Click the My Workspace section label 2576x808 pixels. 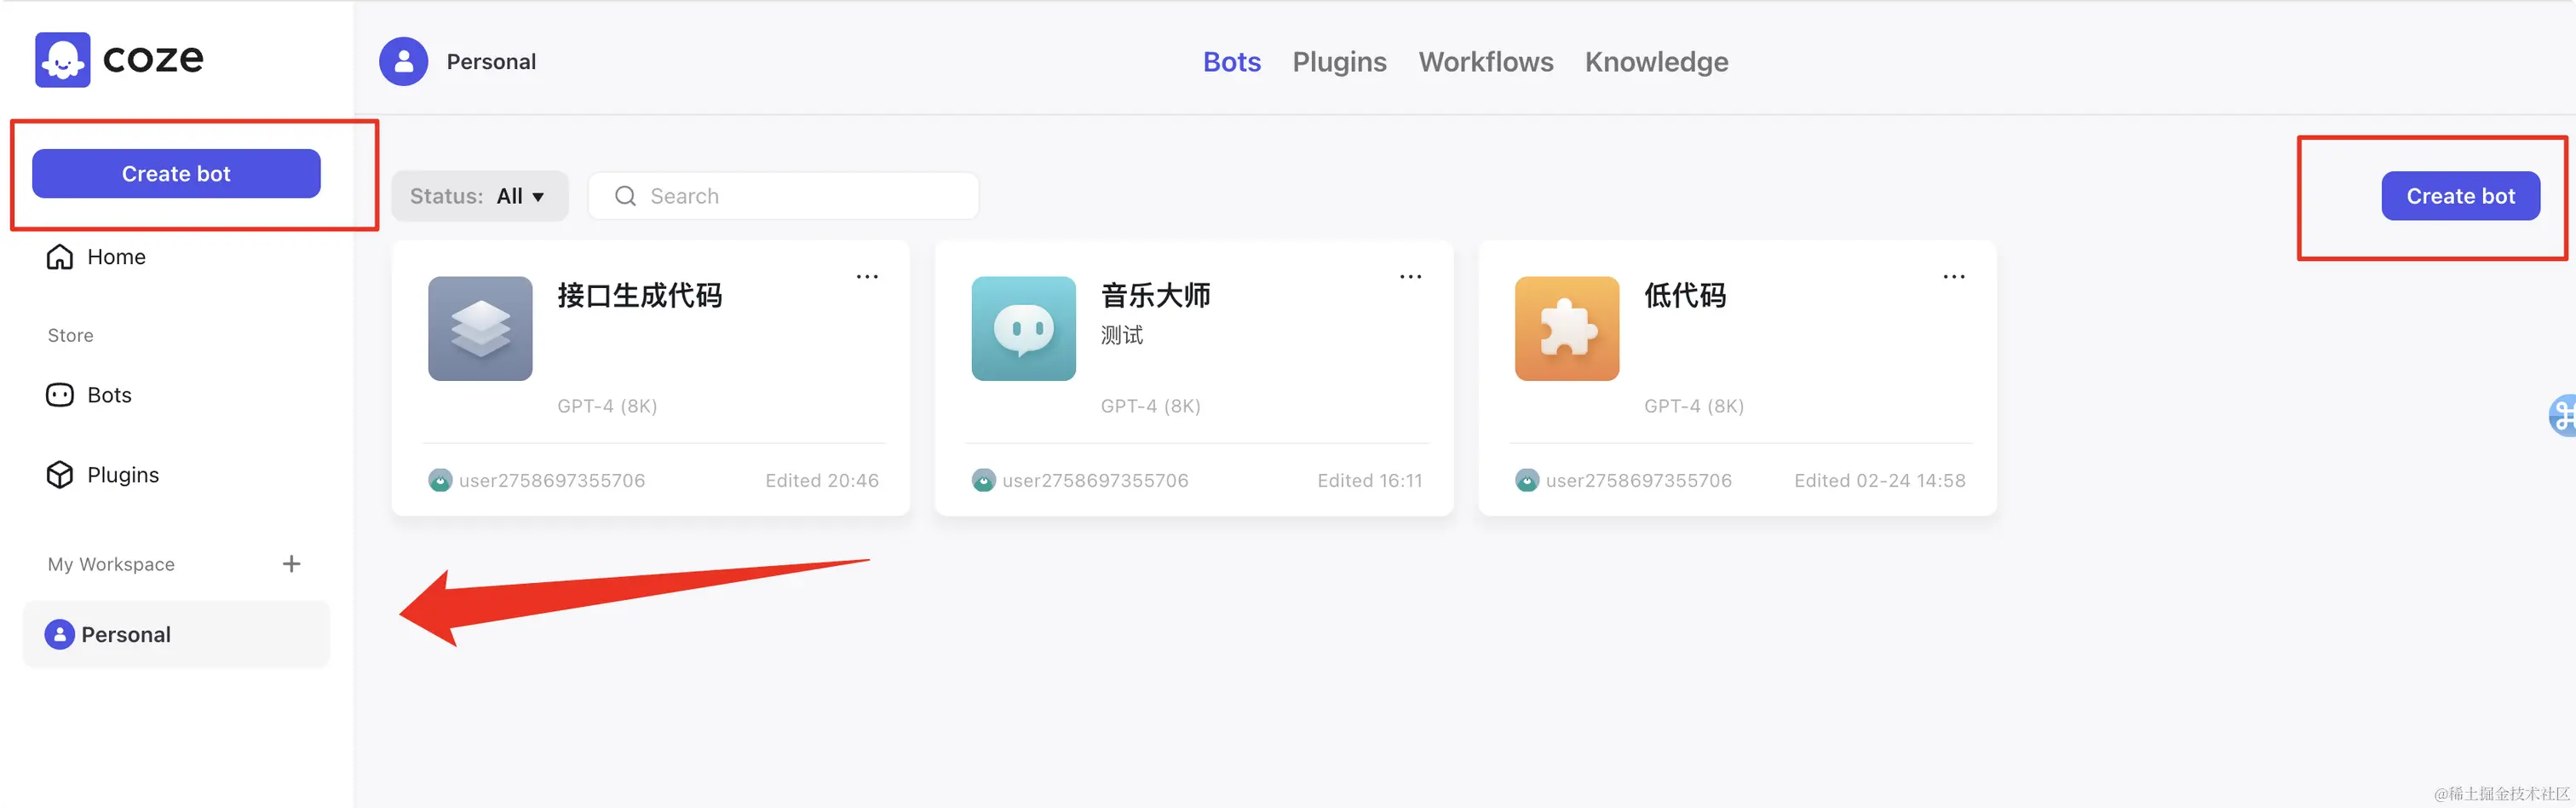[111, 564]
